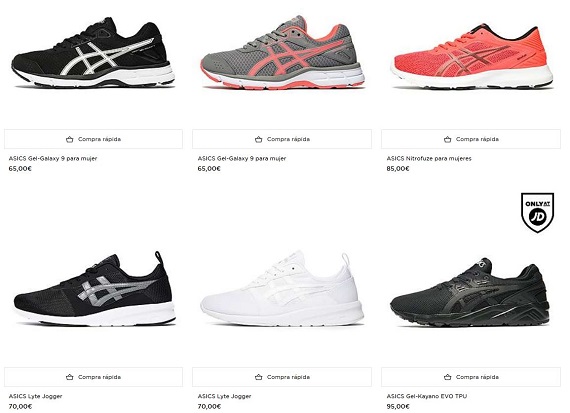The height and width of the screenshot is (413, 570).
Task: View the black and white Gel-Galaxy shoe image
Action: 93,52
